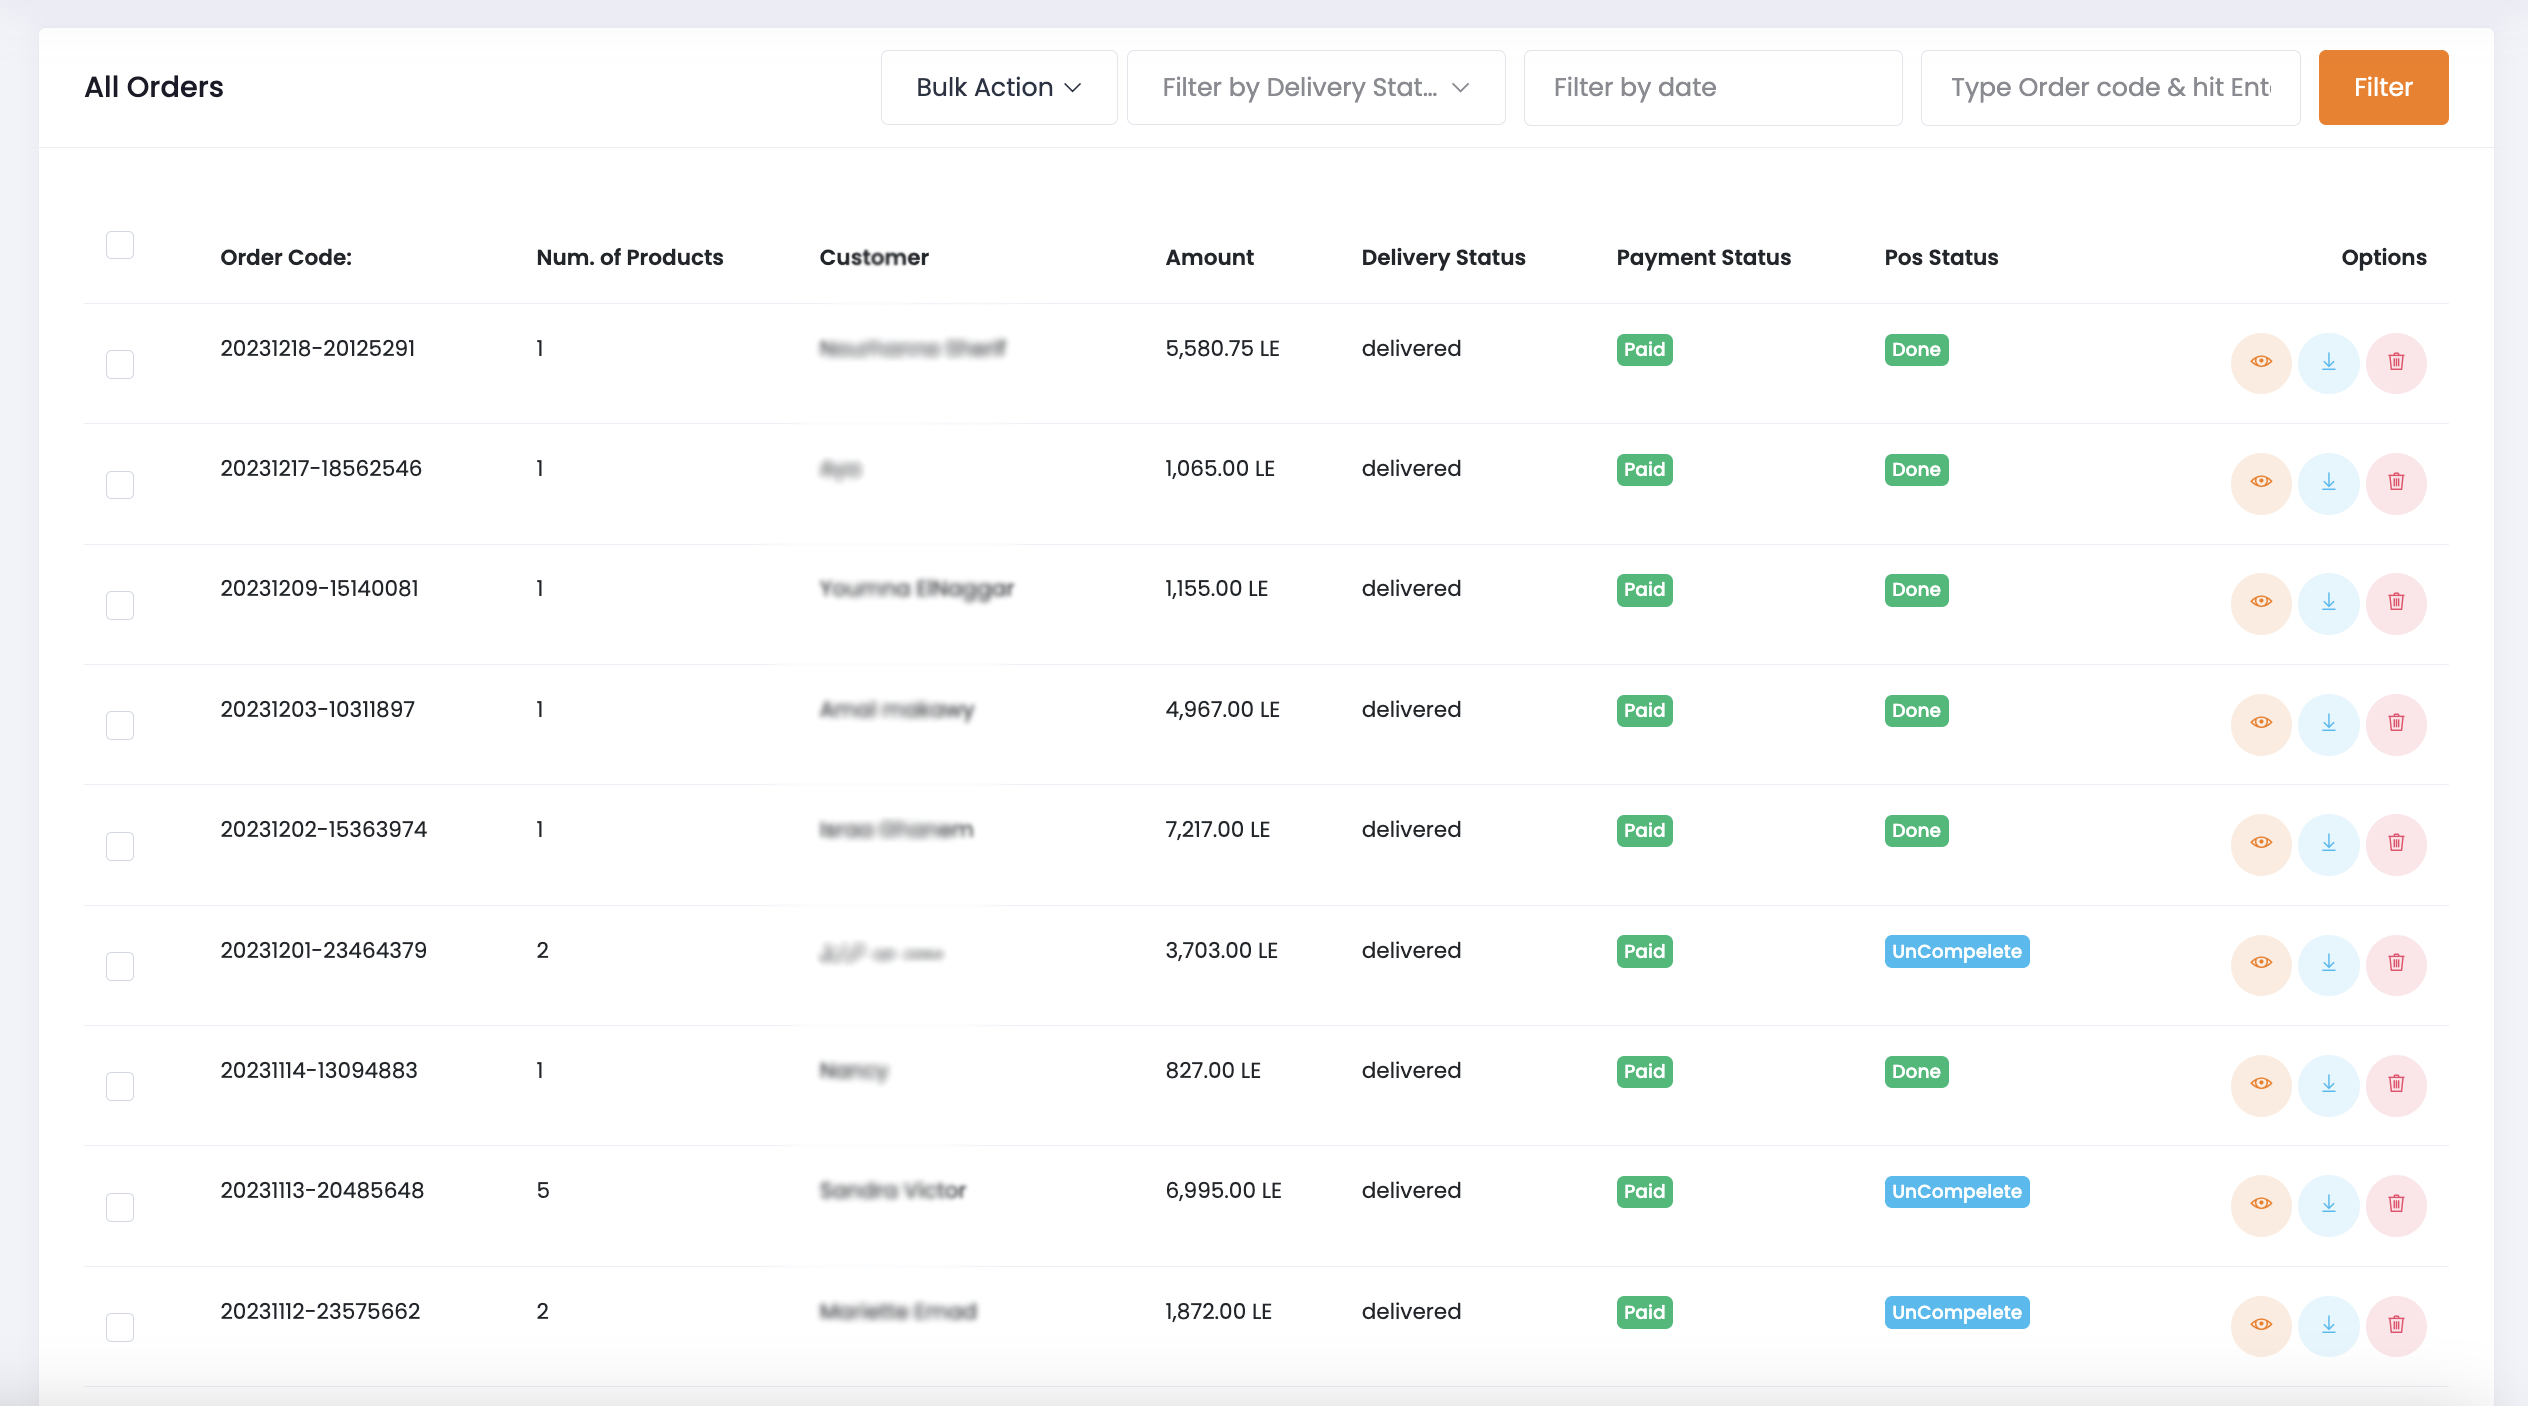Click eye icon for order 20231203-10311897

pyautogui.click(x=2261, y=724)
